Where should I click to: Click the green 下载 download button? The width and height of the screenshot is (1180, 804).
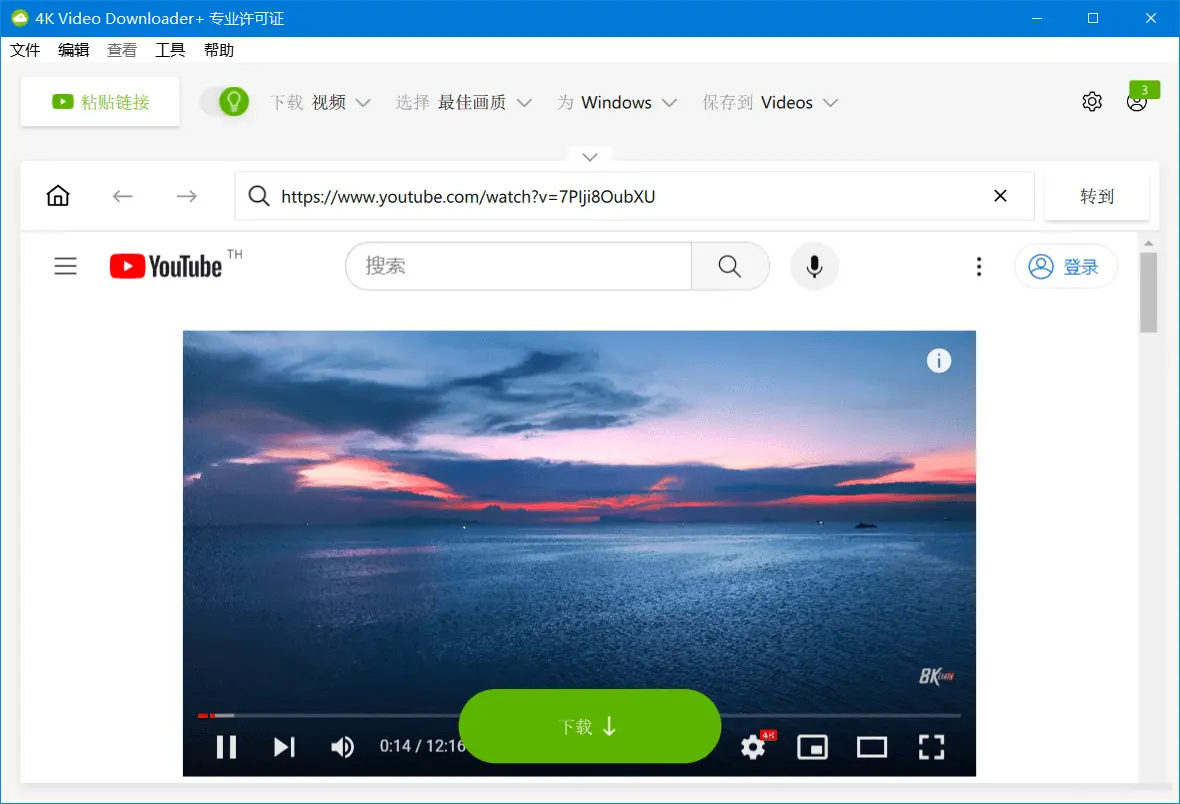pyautogui.click(x=589, y=725)
